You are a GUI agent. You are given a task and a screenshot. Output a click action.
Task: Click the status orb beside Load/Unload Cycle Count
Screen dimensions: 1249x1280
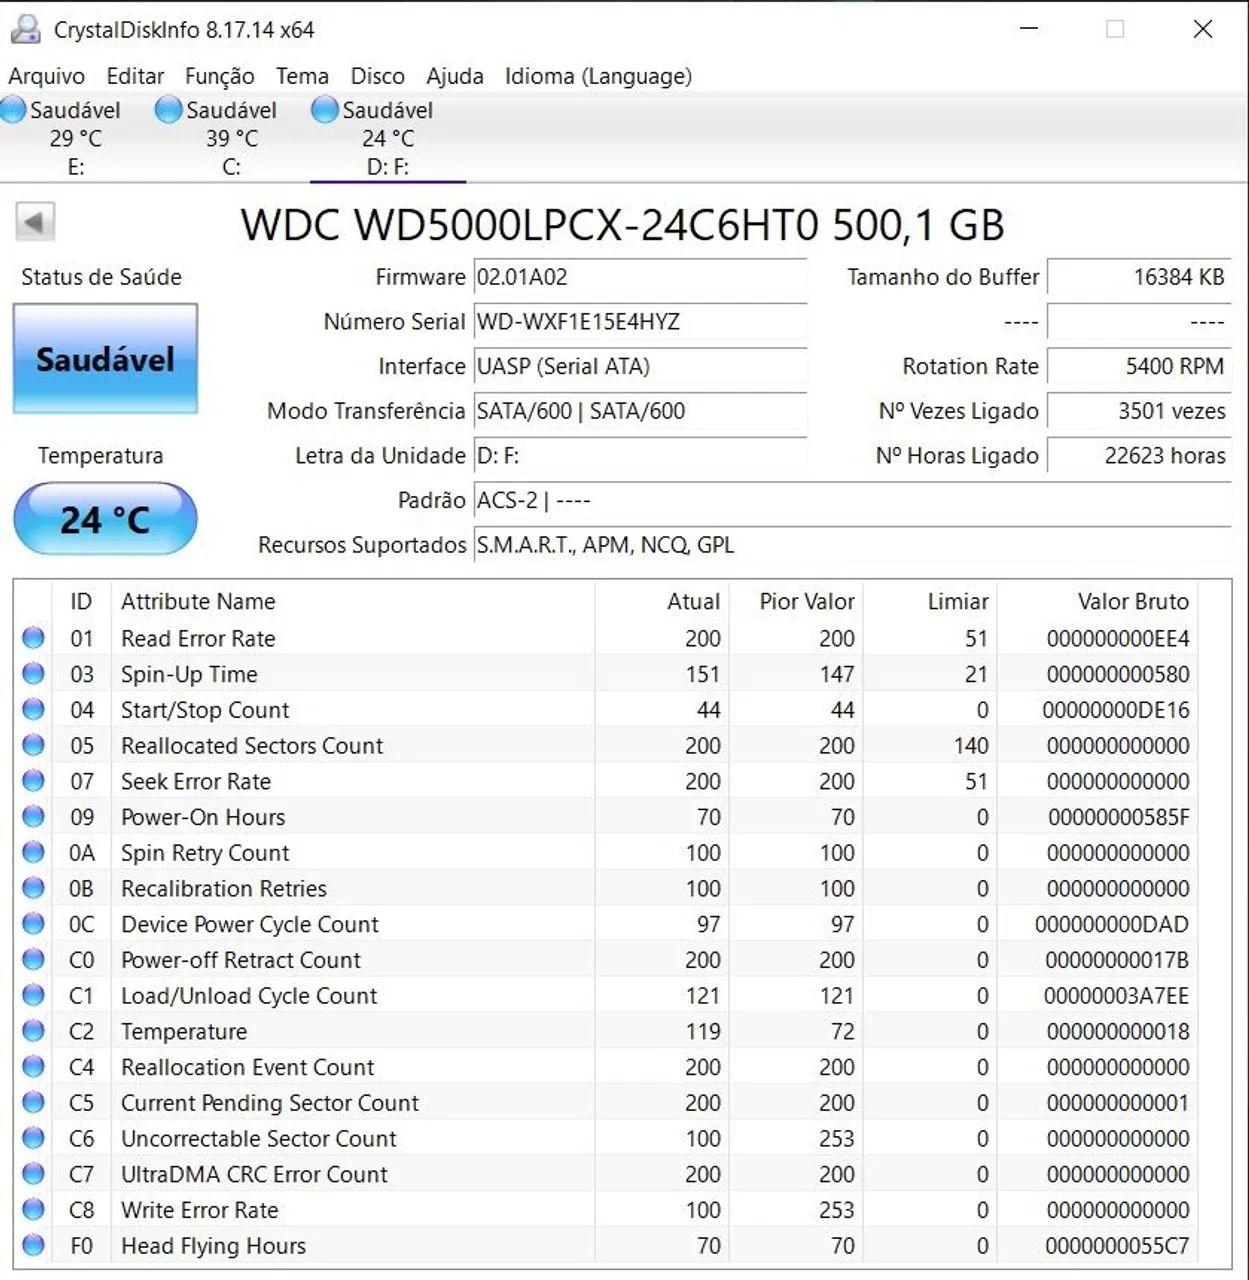coord(33,996)
